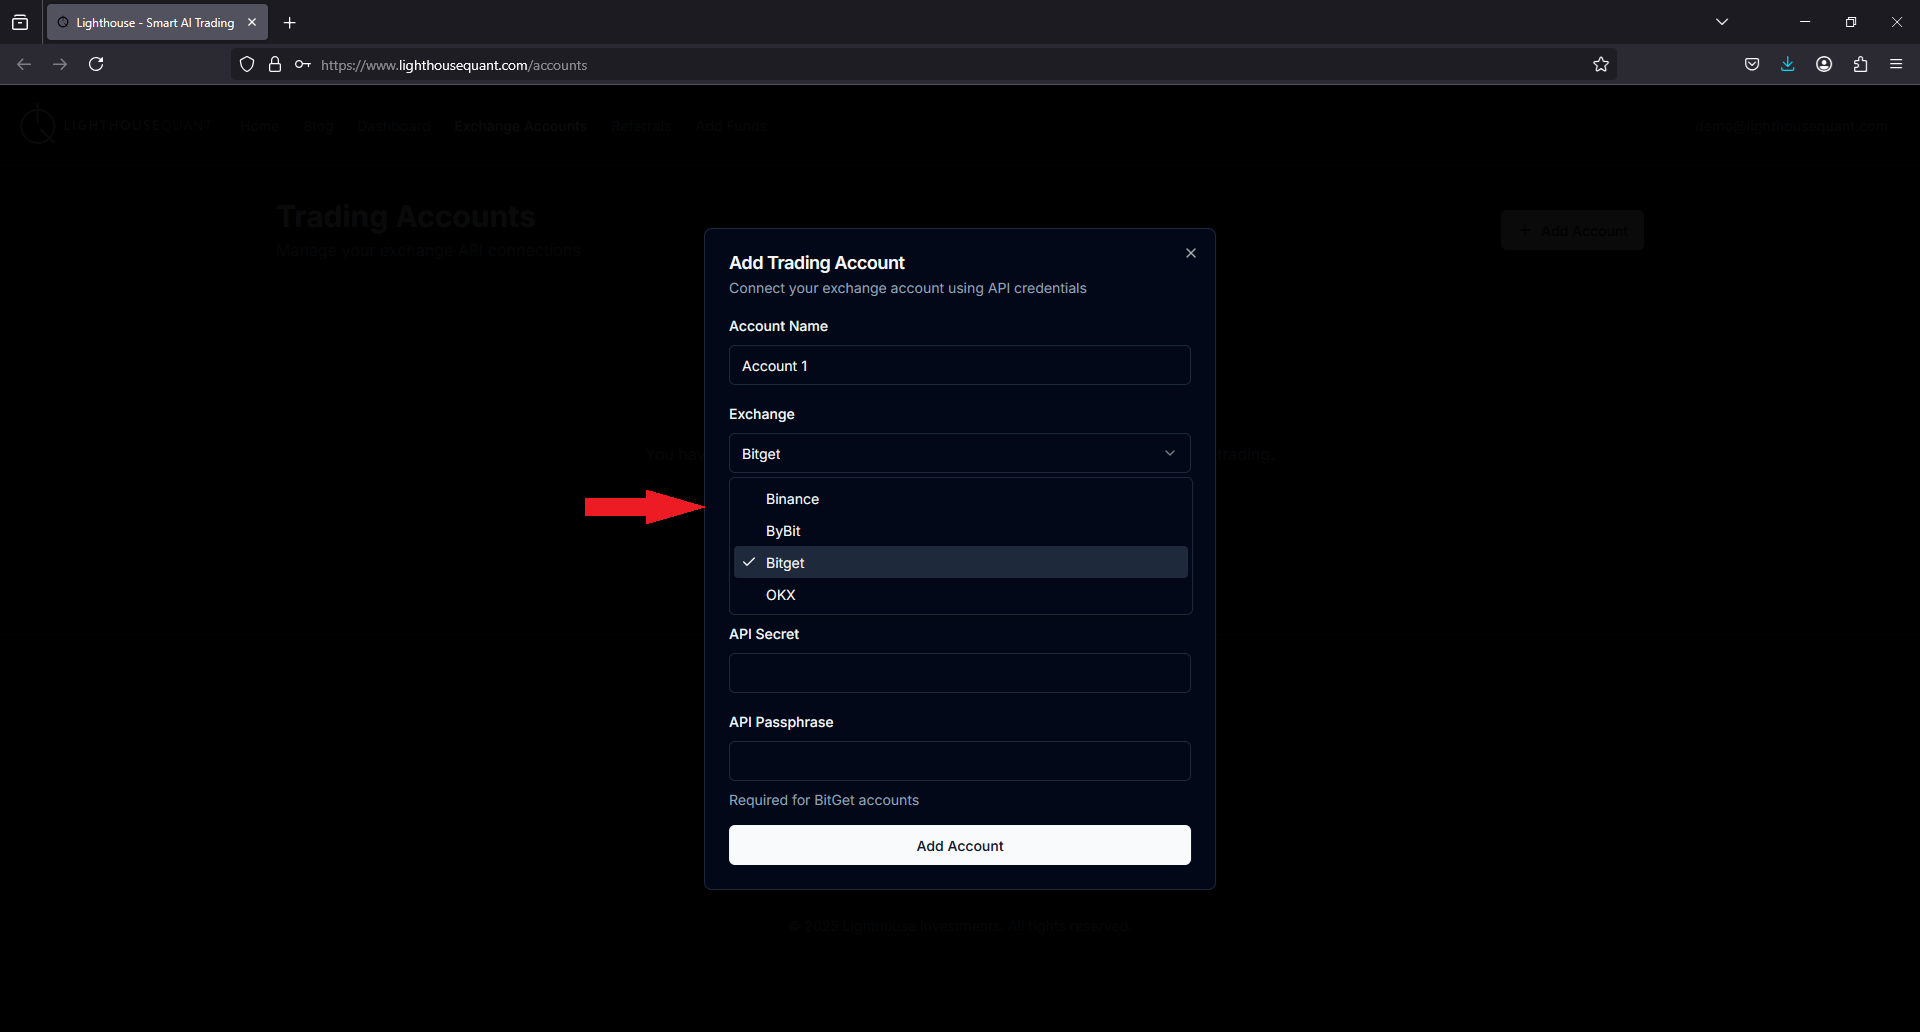Choose ByBit in the exchange dropdown
The width and height of the screenshot is (1920, 1032).
pyautogui.click(x=960, y=531)
